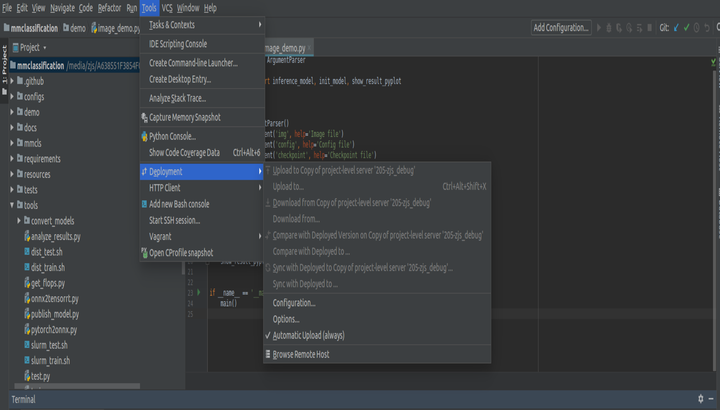Open the Terminal tool window tab

point(23,399)
